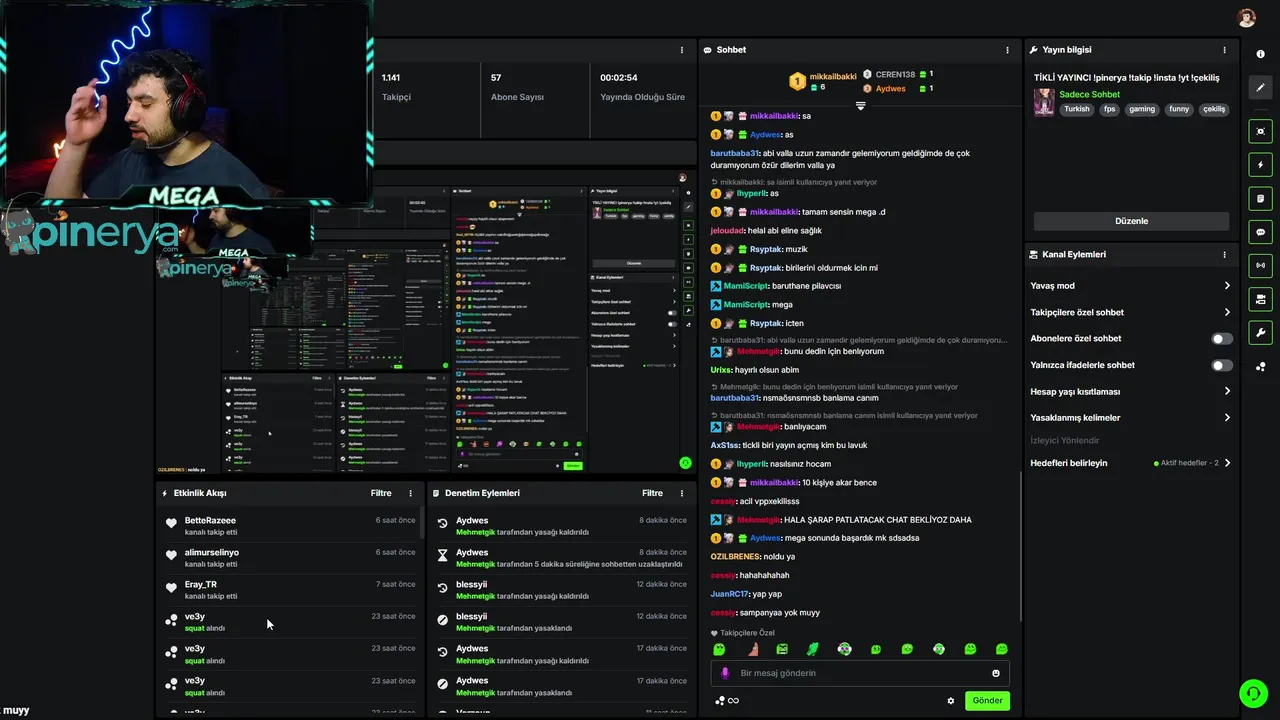Collapse the chat leaderboard arrow
Image resolution: width=1280 pixels, height=720 pixels.
tap(860, 105)
